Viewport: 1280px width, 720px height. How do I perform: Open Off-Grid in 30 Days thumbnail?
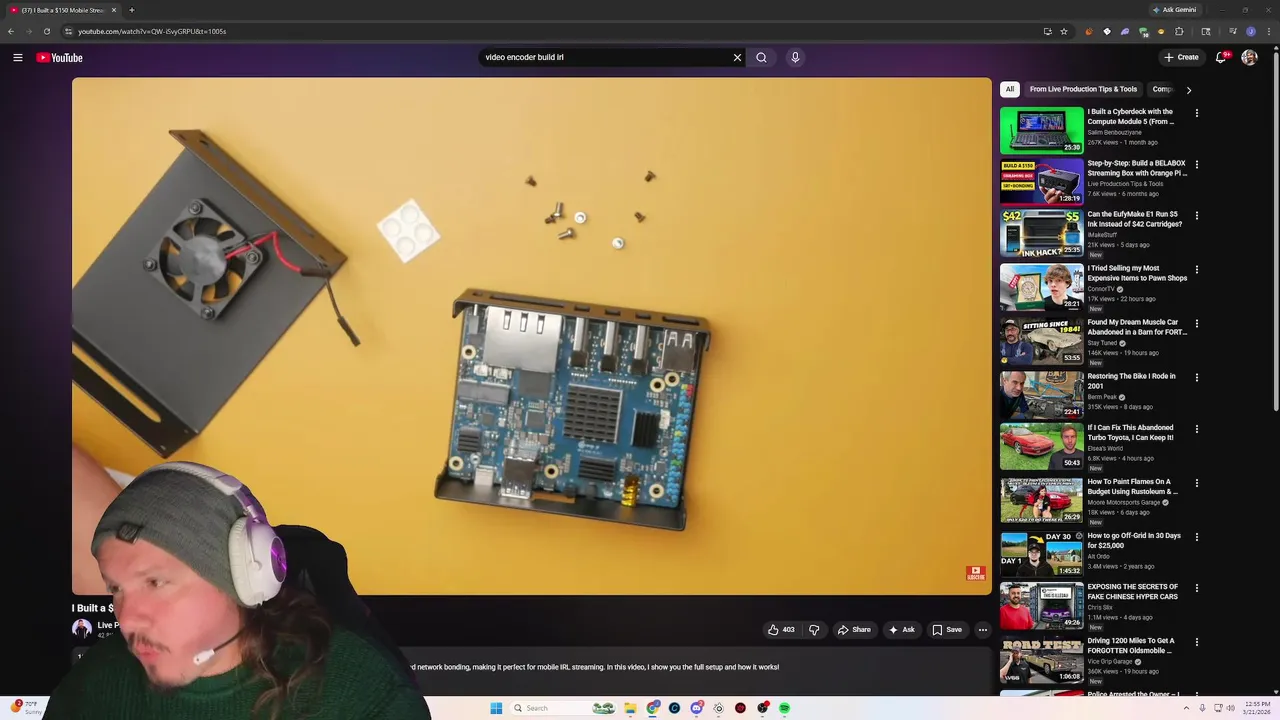tap(1041, 554)
